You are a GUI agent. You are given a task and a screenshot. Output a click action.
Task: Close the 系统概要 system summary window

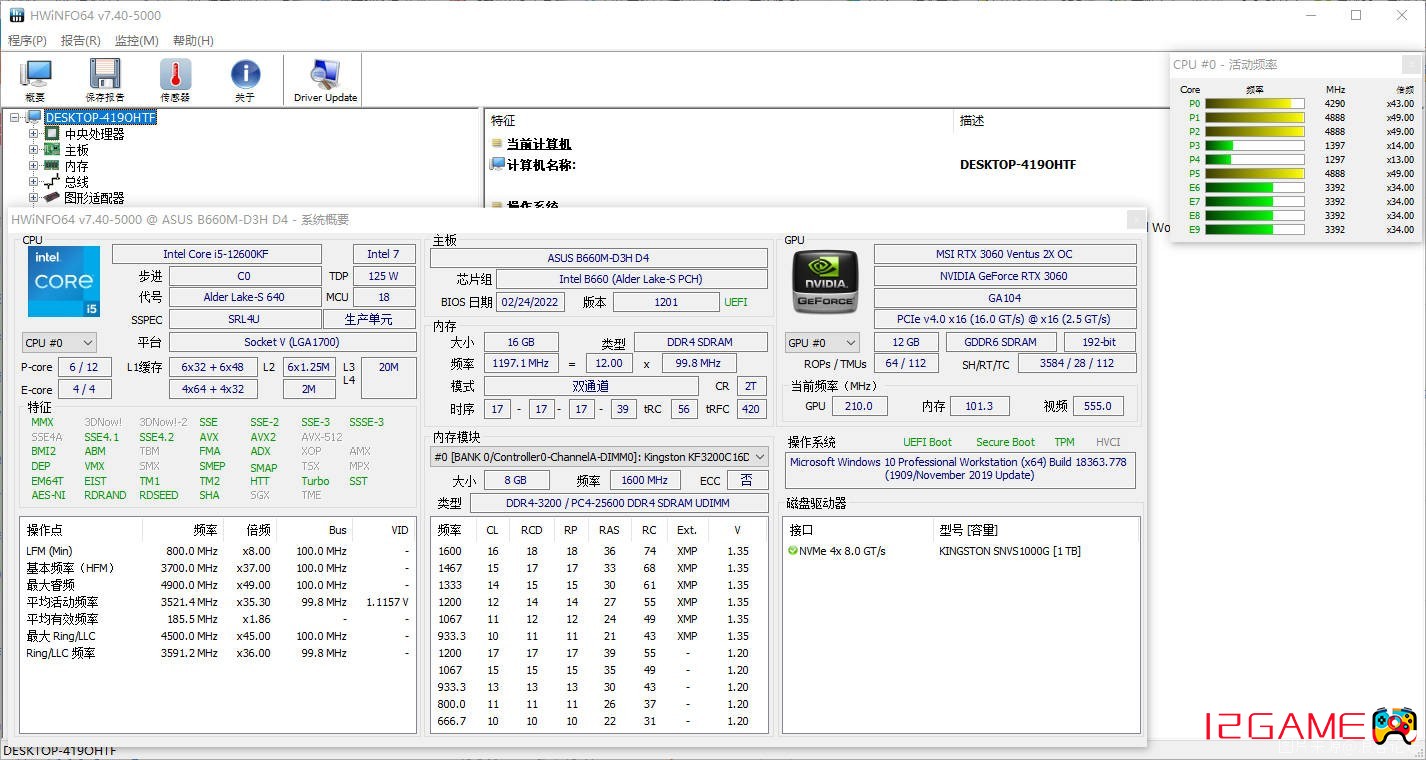point(1136,219)
